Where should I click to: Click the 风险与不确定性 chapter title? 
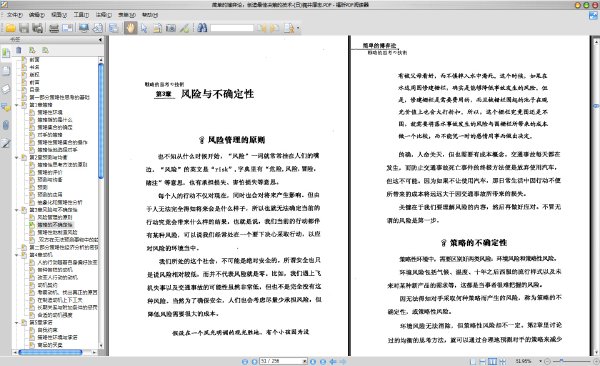217,94
